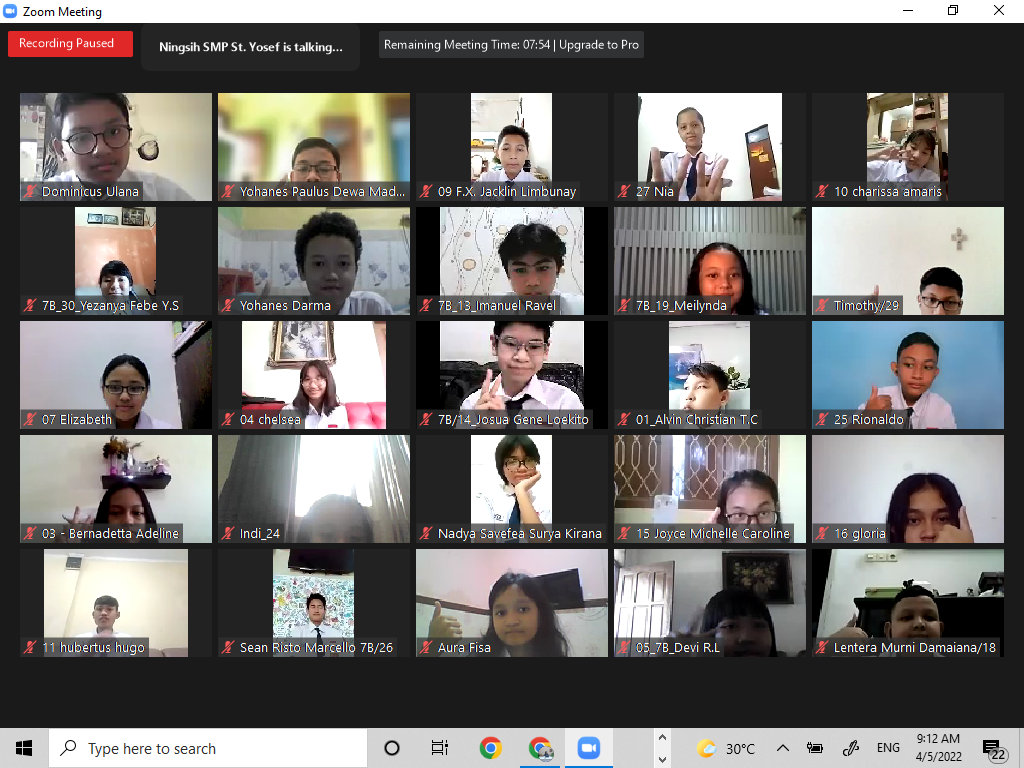Image resolution: width=1024 pixels, height=768 pixels.
Task: Open the Windows Start menu
Action: pos(24,748)
